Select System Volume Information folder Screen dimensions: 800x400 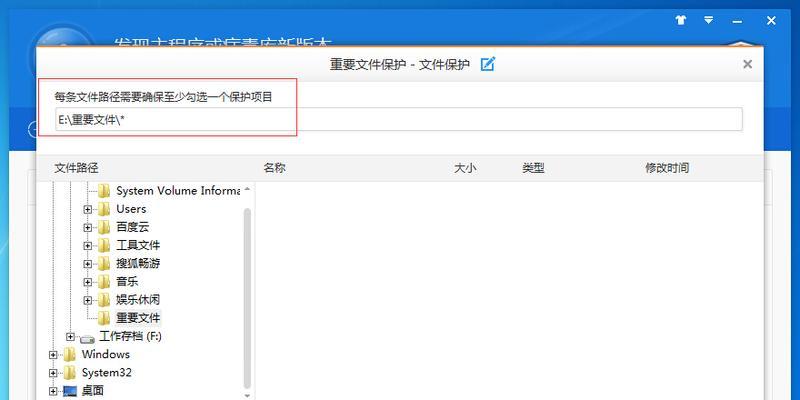pos(178,191)
